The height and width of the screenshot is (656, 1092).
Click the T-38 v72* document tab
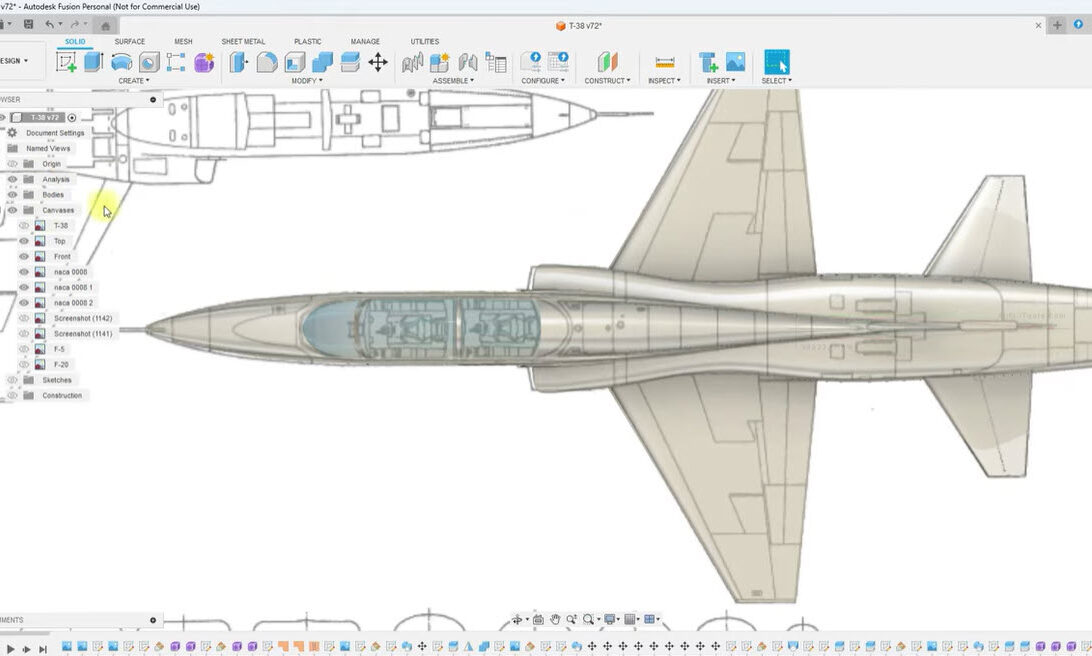(579, 26)
